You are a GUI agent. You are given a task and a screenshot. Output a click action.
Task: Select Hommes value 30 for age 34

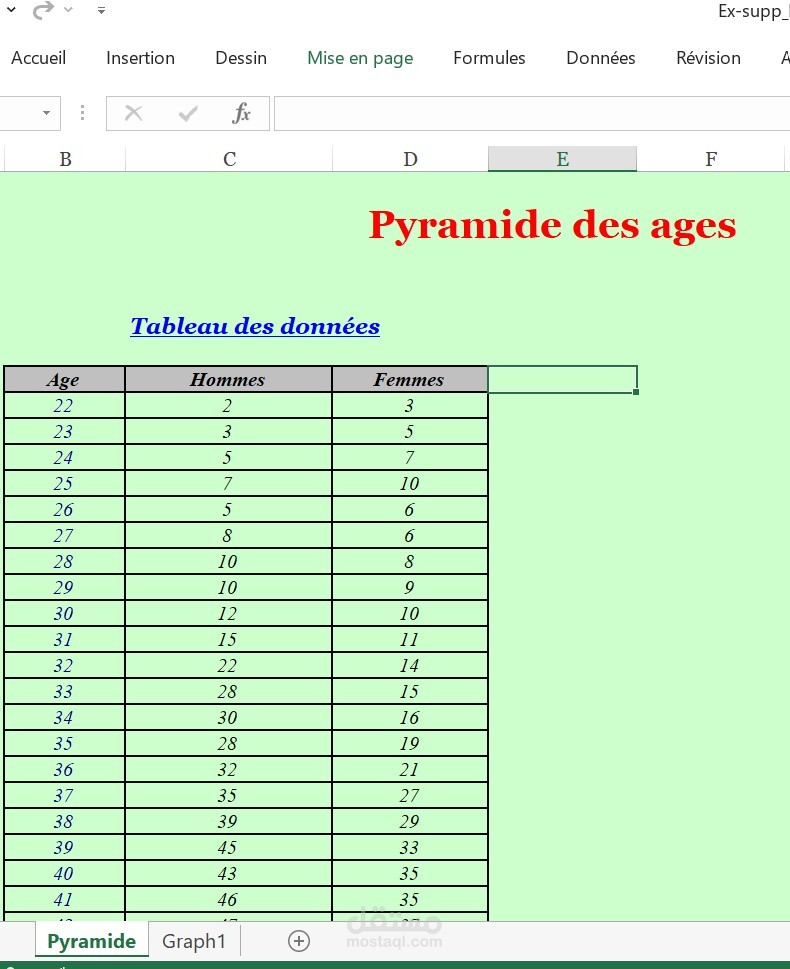coord(228,717)
